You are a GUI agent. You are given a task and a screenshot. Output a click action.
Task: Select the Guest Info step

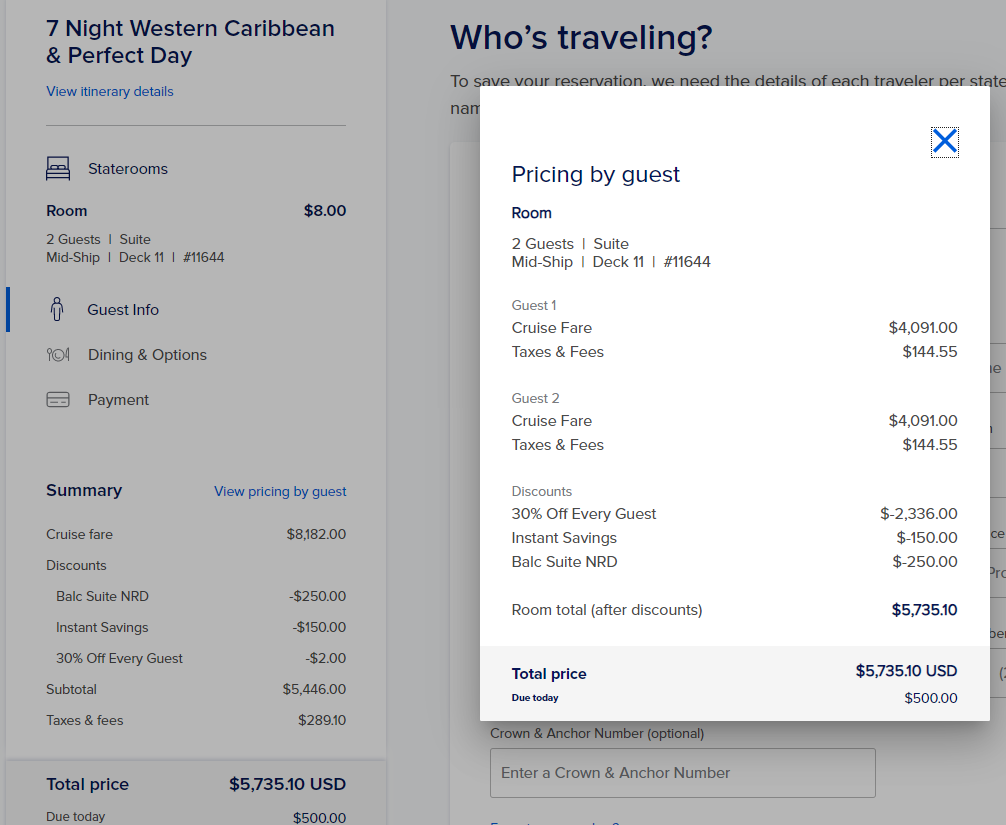coord(123,310)
